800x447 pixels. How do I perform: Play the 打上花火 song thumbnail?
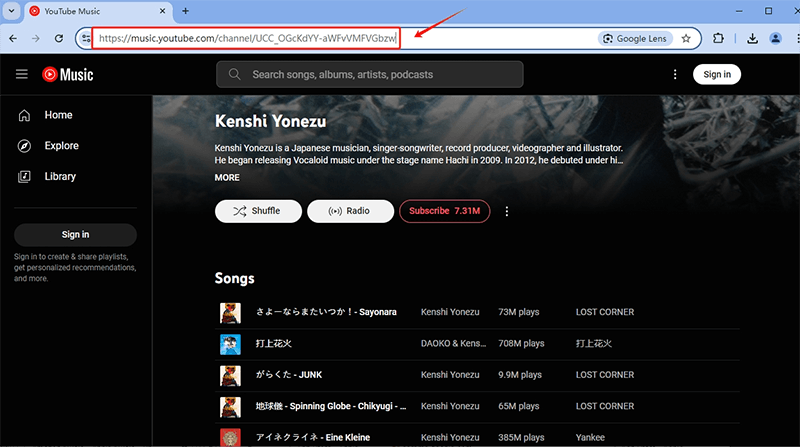point(230,344)
